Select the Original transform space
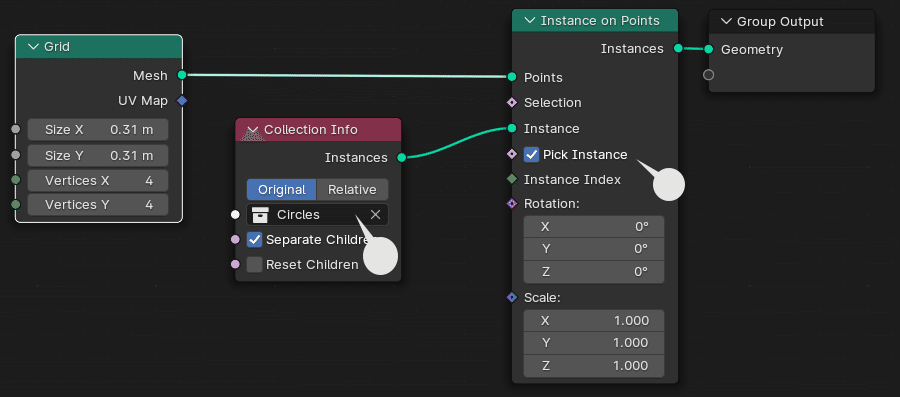Screen dimensions: 900x397 pyautogui.click(x=281, y=189)
